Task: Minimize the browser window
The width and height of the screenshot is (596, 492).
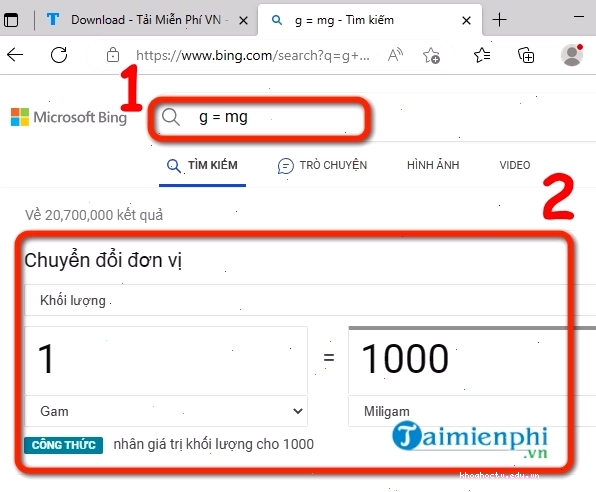Action: coord(579,17)
